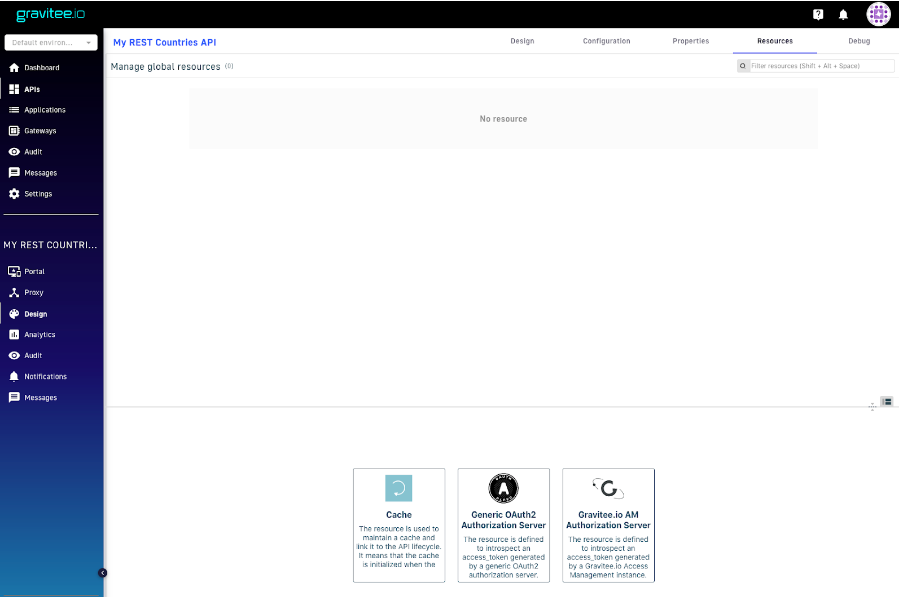Image resolution: width=899 pixels, height=609 pixels.
Task: Open Gateways using its sidebar icon
Action: (13, 130)
